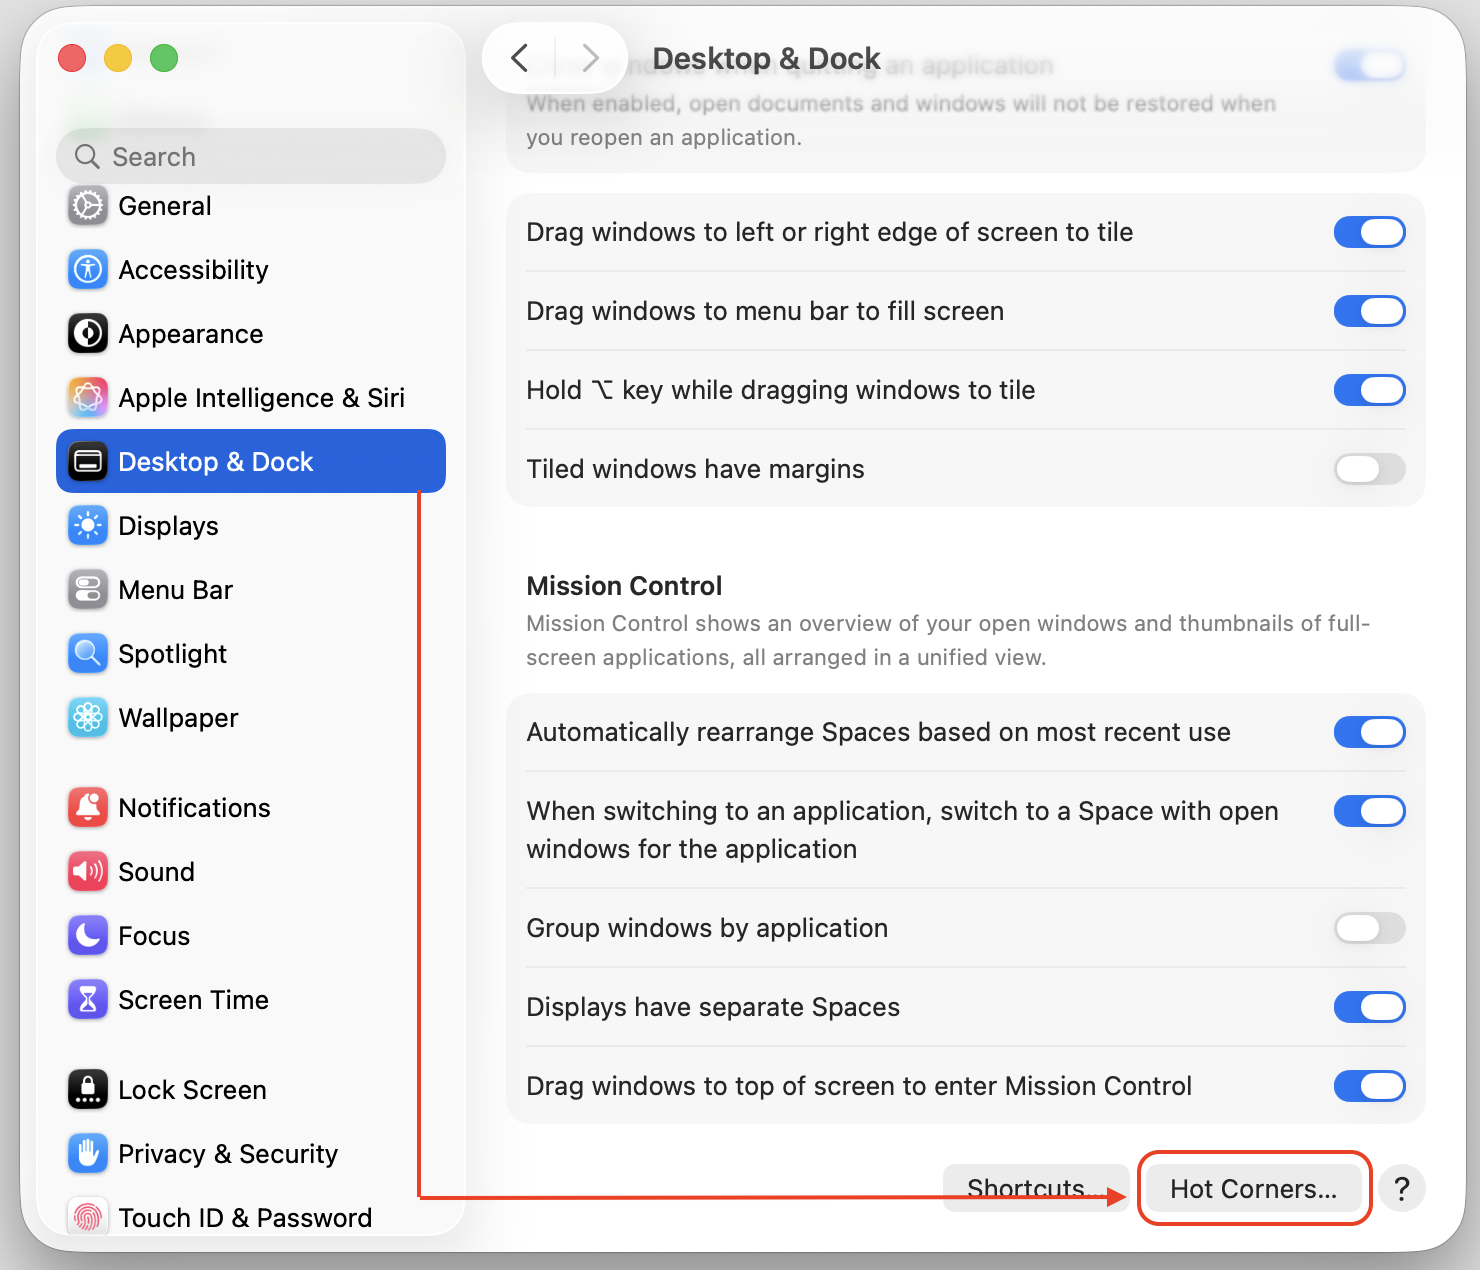This screenshot has width=1480, height=1270.
Task: Click the Mission Control section heading
Action: click(624, 586)
